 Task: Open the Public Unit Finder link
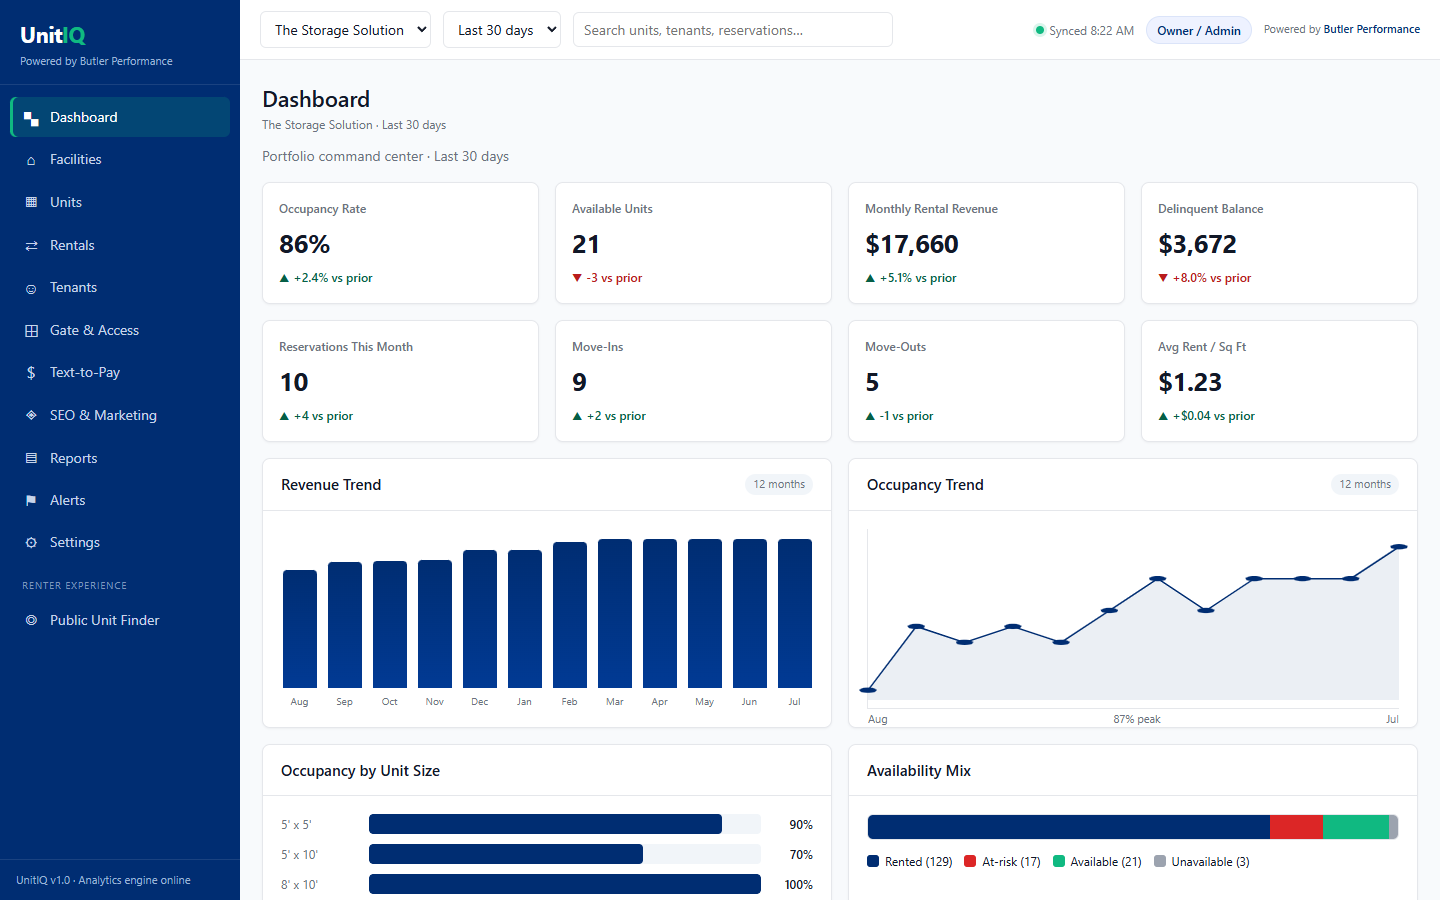(x=120, y=620)
